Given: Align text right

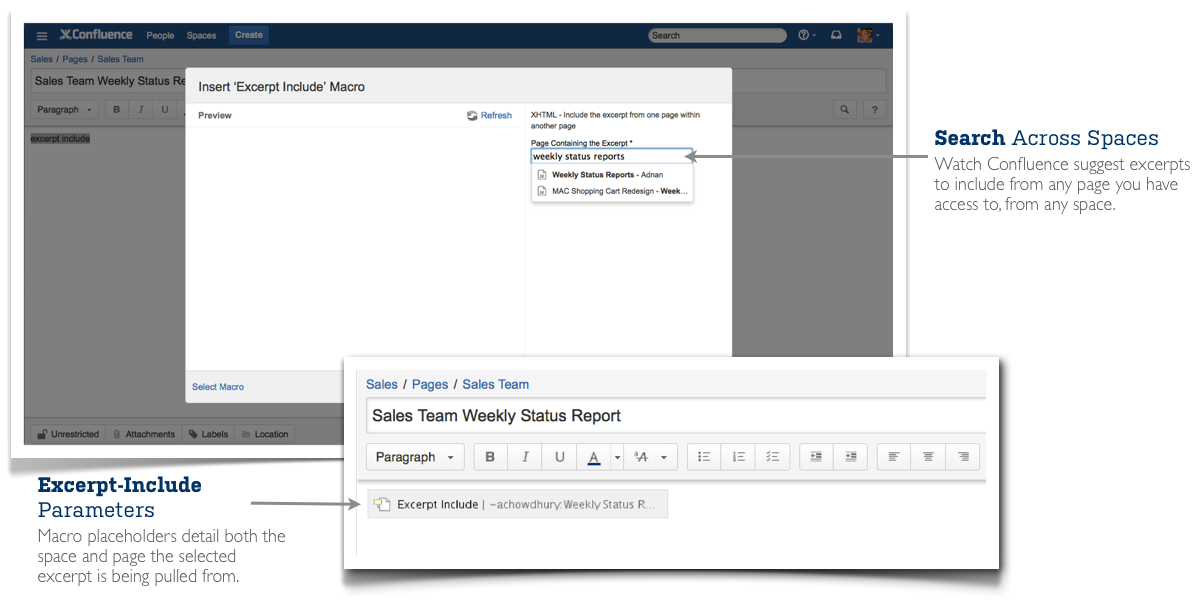Looking at the screenshot, I should pos(963,457).
